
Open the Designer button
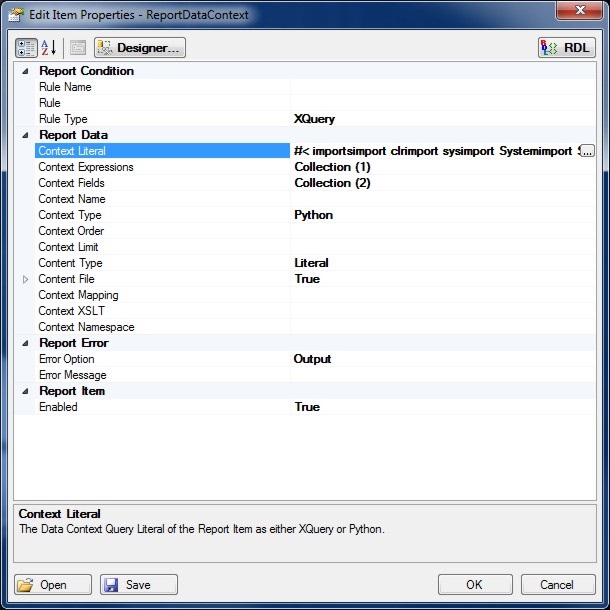140,48
